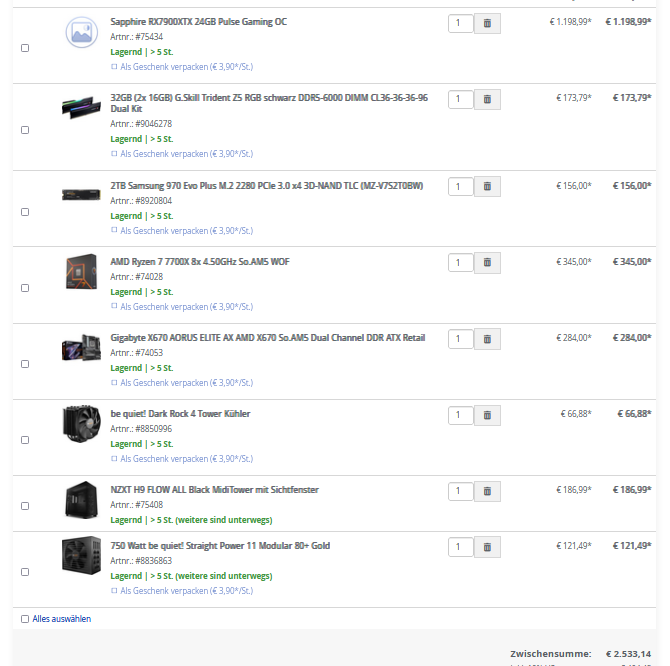Click be quiet! Dark Rock 4 cooler thumbnail

(81, 423)
